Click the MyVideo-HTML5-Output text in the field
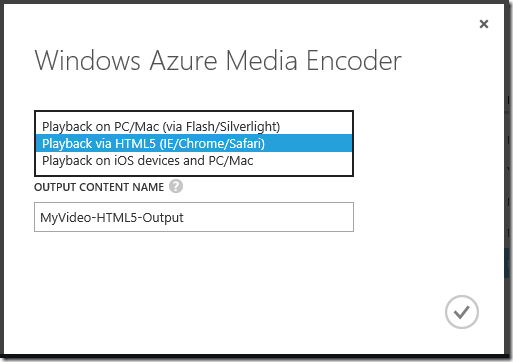The height and width of the screenshot is (362, 513). [x=112, y=218]
